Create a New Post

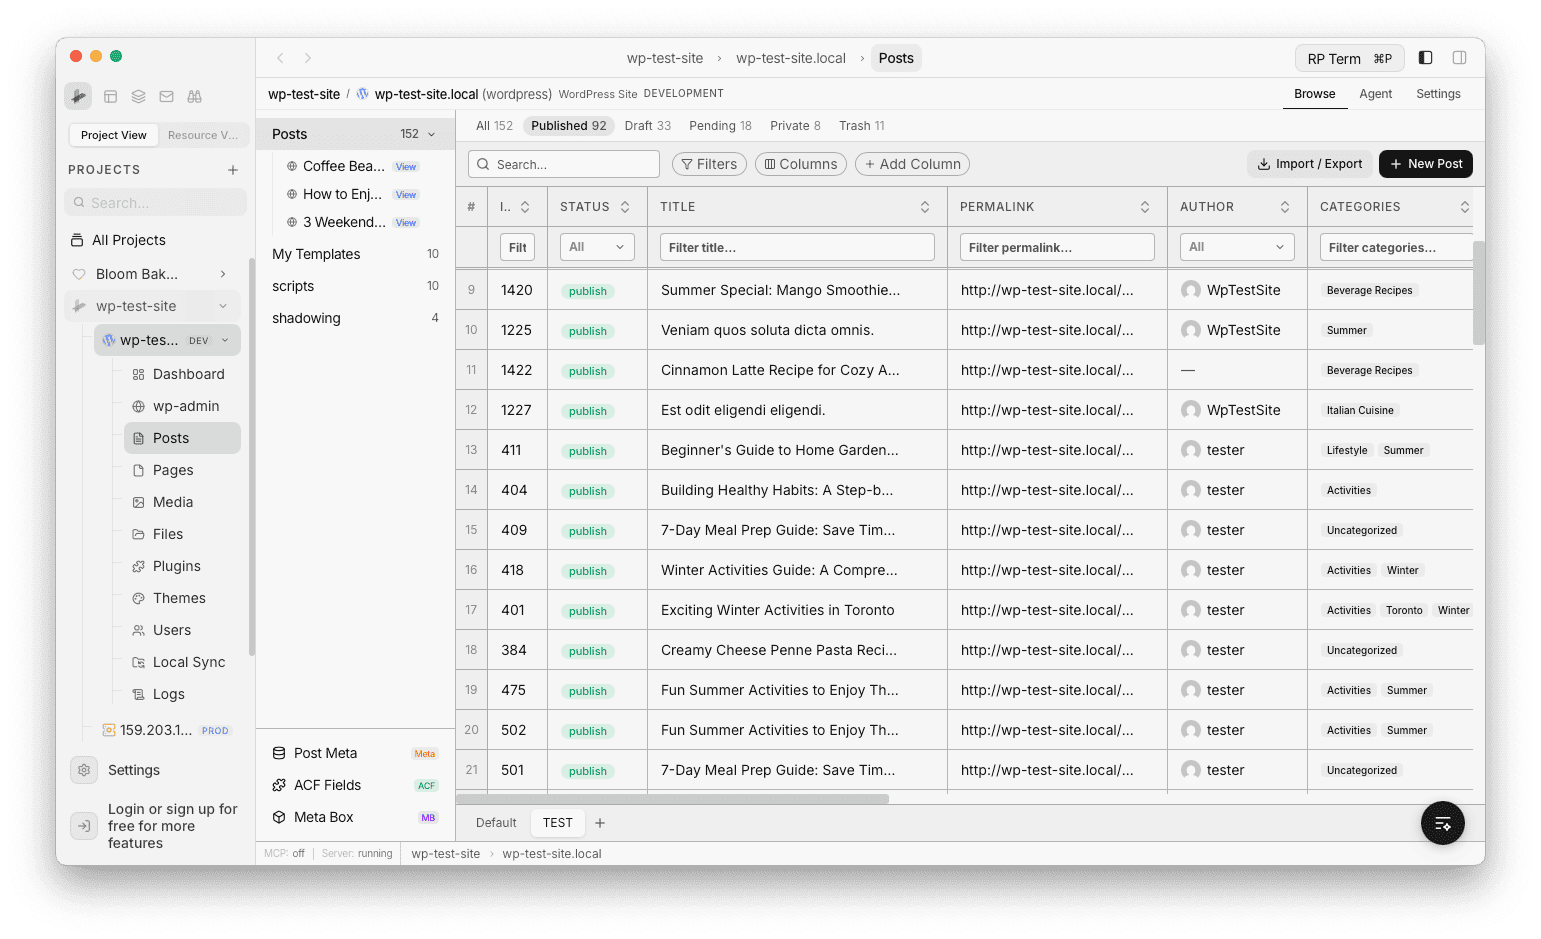point(1425,163)
